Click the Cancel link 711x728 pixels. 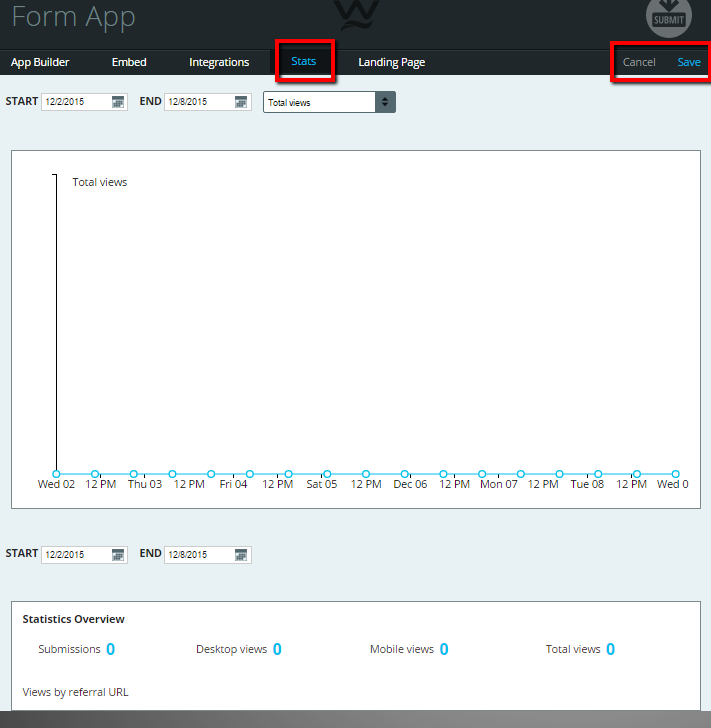[x=639, y=62]
